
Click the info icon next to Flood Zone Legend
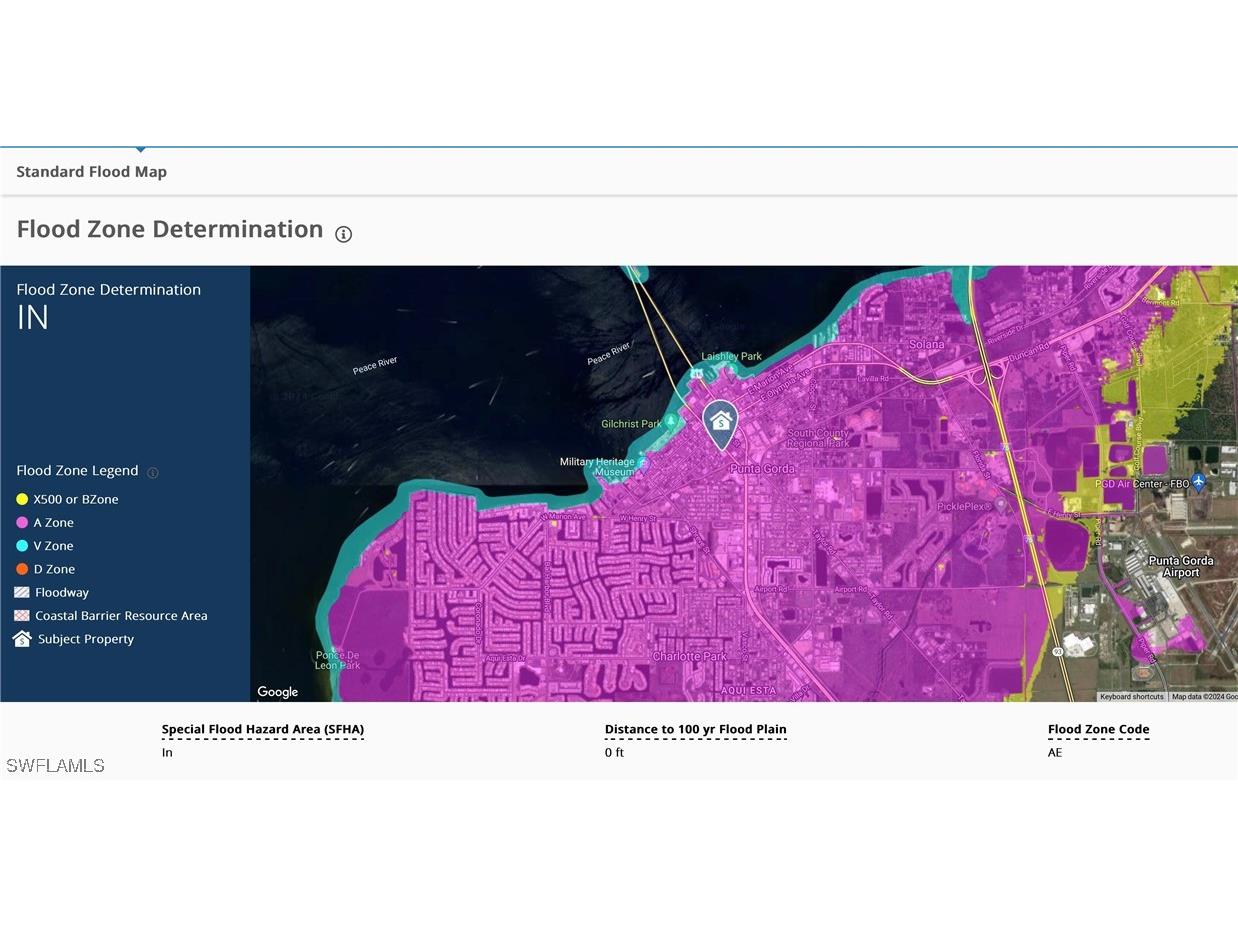(x=153, y=472)
